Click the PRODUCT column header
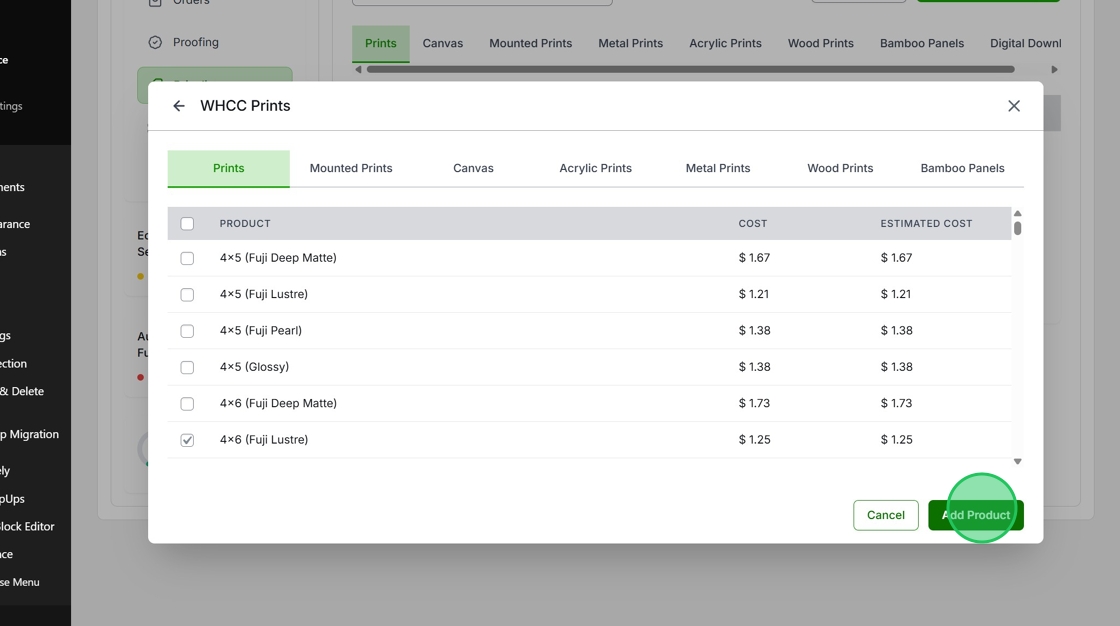This screenshot has width=1120, height=626. (x=245, y=224)
